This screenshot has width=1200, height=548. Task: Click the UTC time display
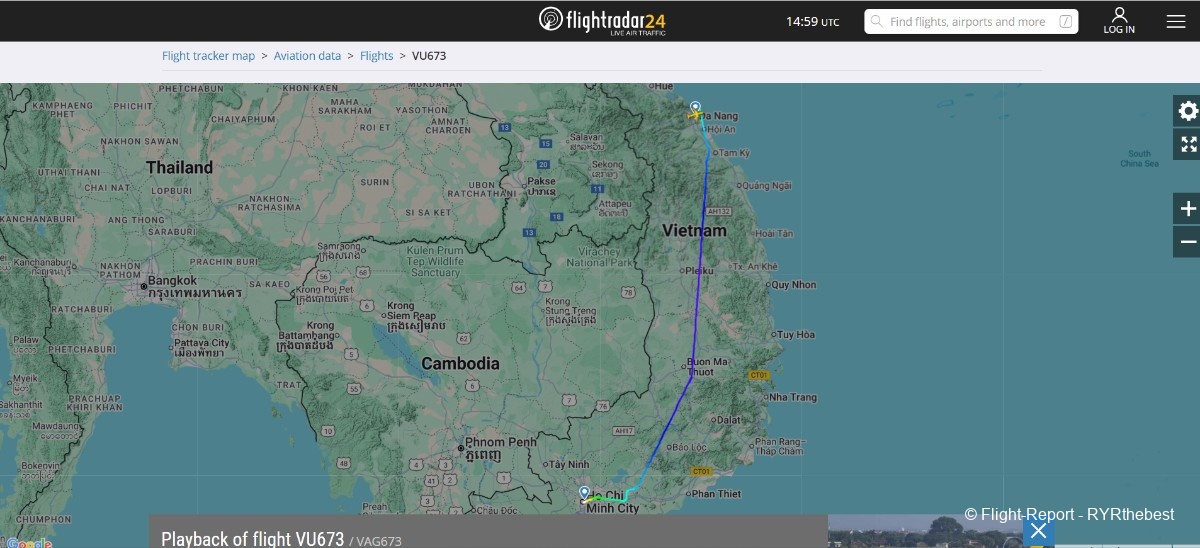[812, 22]
